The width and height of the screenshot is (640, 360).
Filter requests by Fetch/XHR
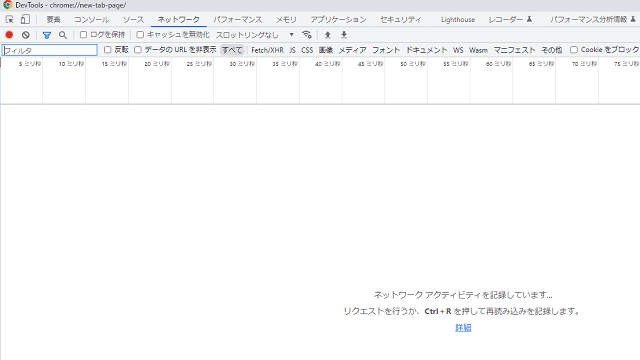(x=267, y=50)
